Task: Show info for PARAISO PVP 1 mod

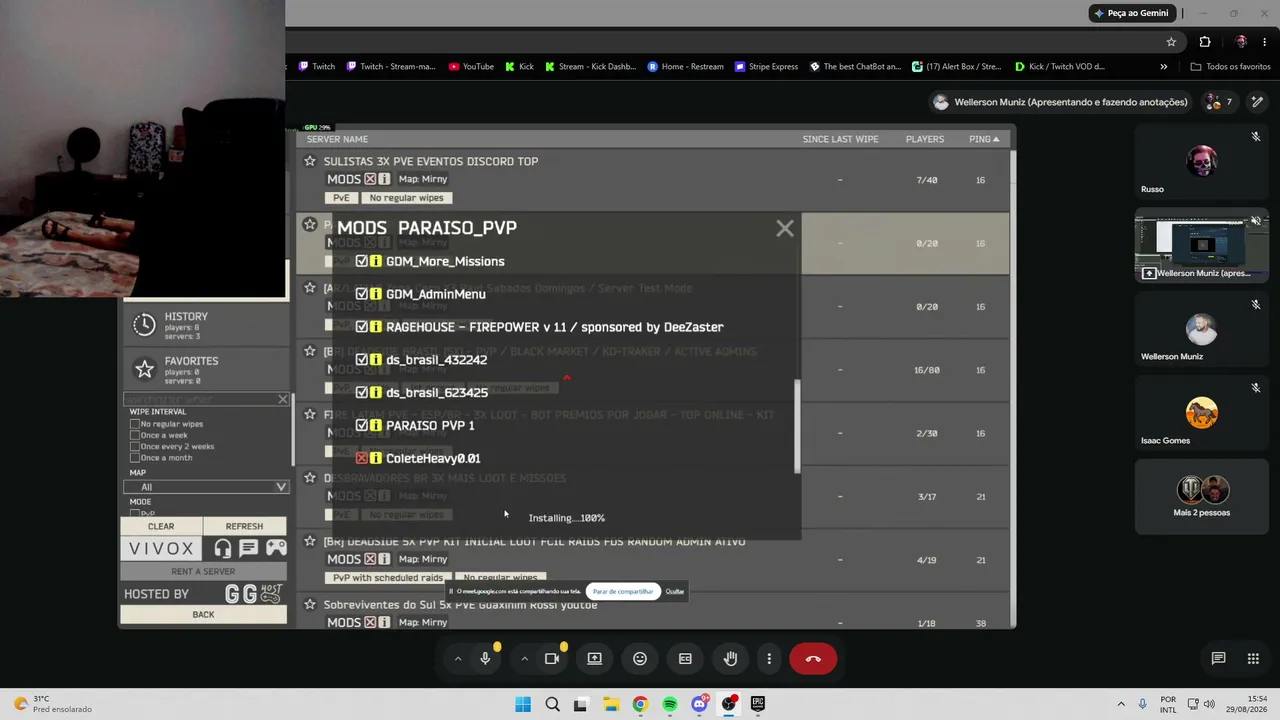Action: (376, 426)
